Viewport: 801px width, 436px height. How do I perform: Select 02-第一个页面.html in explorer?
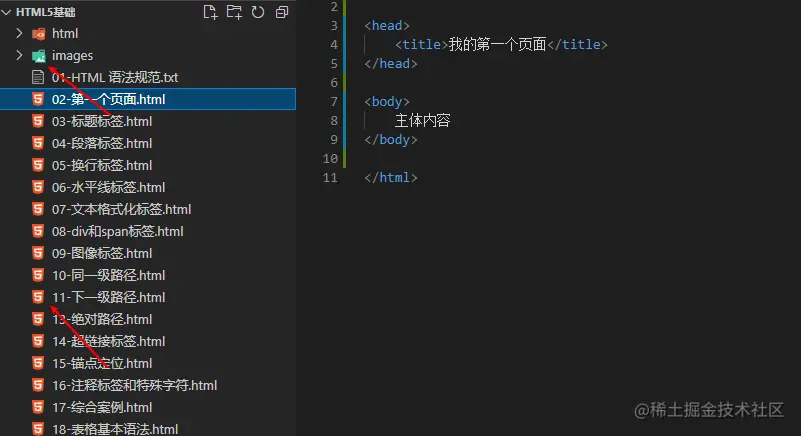(148, 99)
